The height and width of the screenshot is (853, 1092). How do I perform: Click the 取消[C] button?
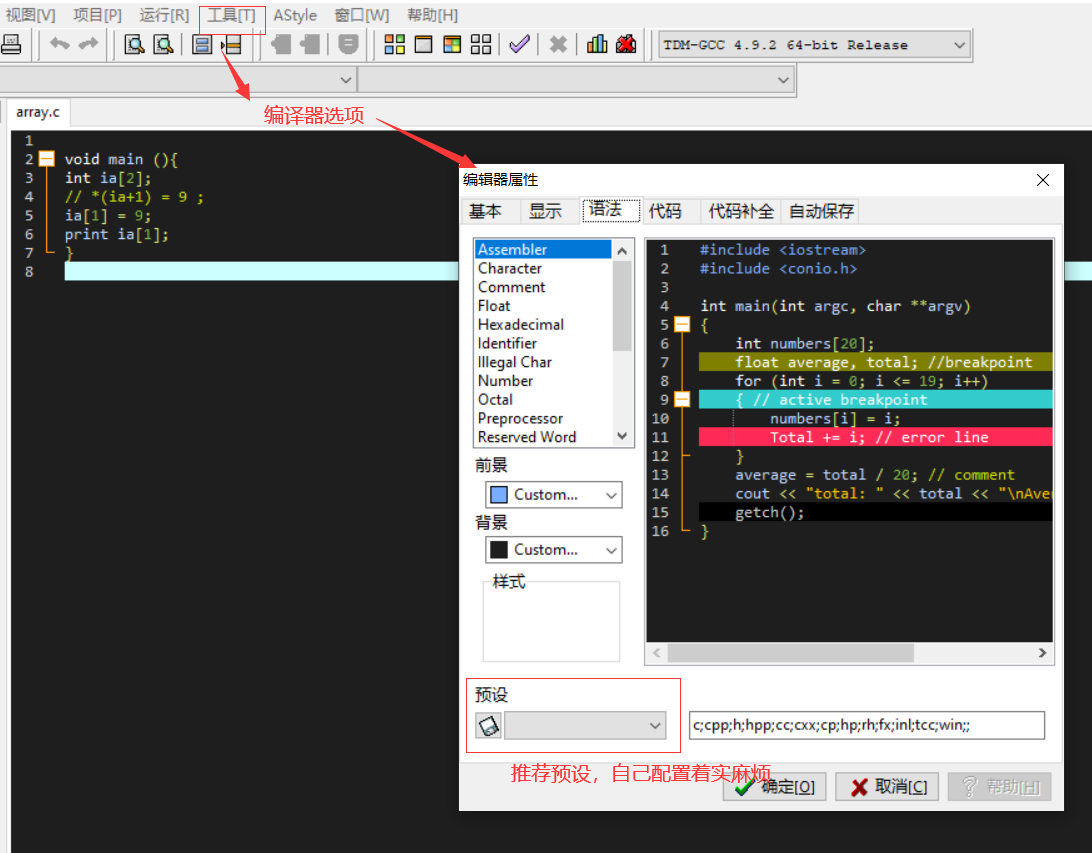tap(886, 786)
